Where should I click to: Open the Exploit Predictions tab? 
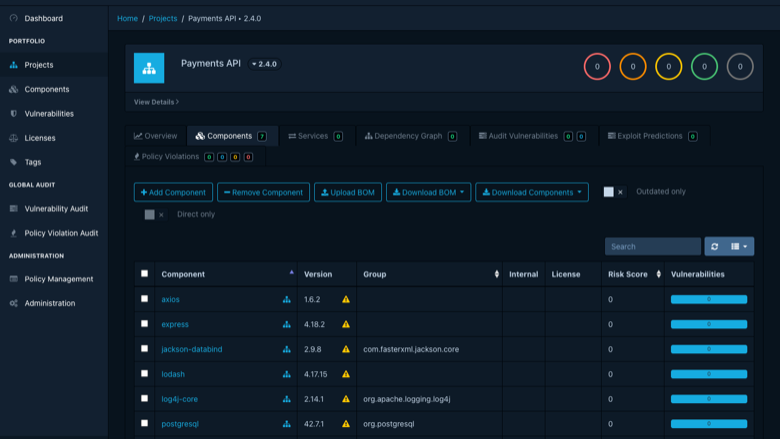652,136
